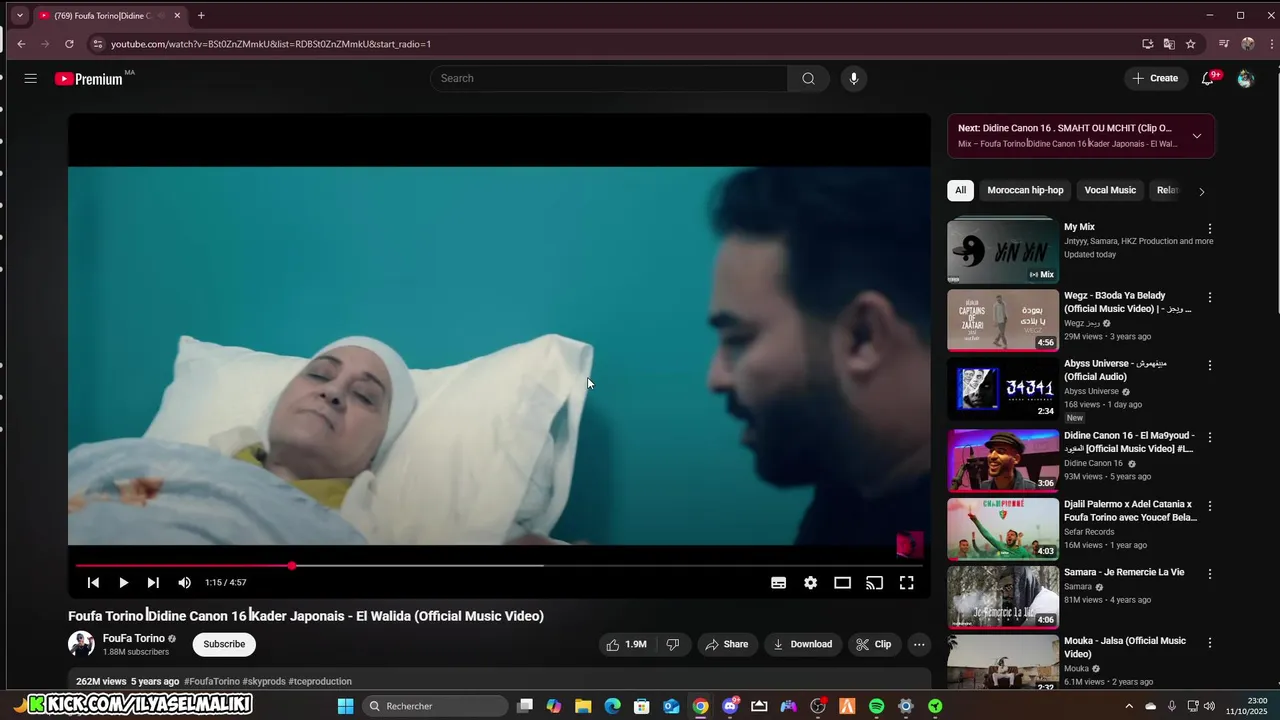The image size is (1280, 720).
Task: Open File Explorer from the taskbar
Action: pos(583,706)
